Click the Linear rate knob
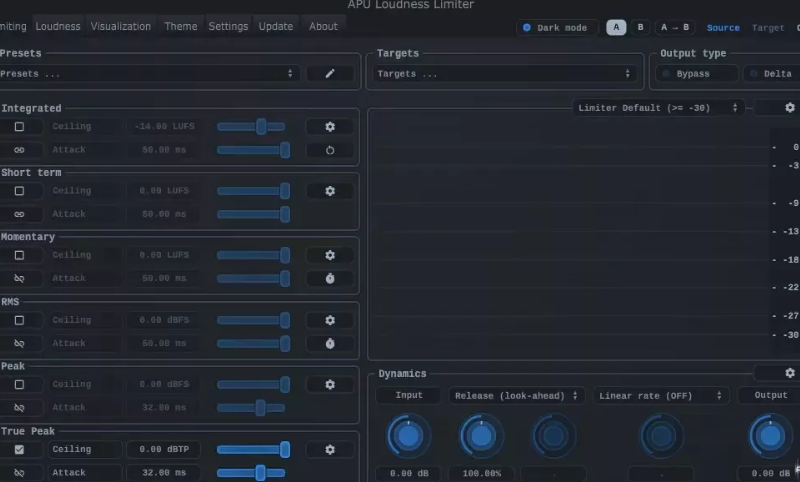The width and height of the screenshot is (800, 482). [x=662, y=436]
